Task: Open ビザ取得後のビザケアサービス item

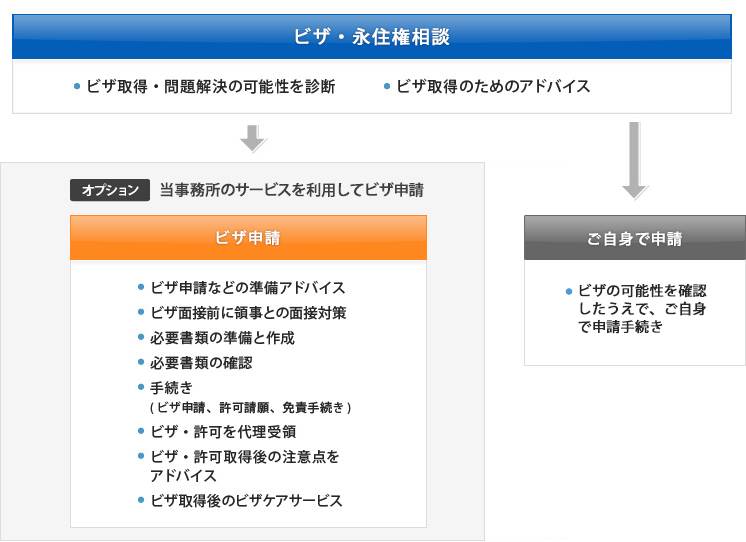Action: tap(246, 500)
